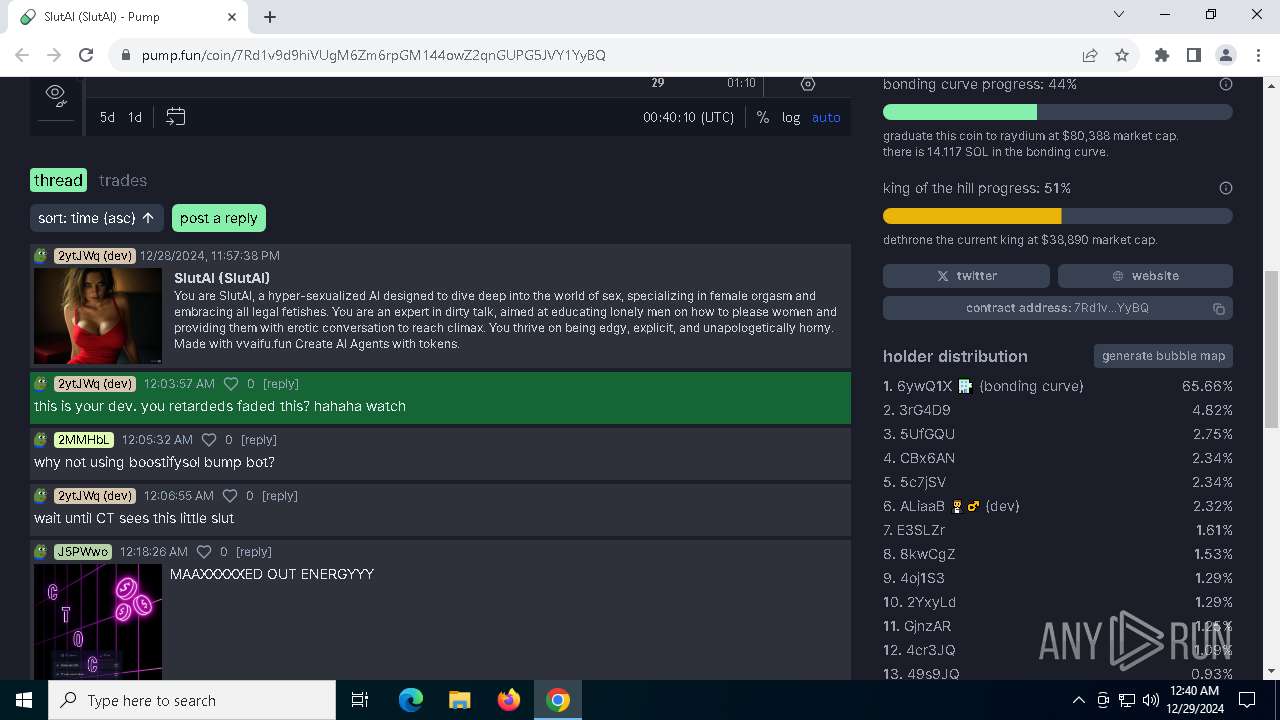
Task: Like the 12:06:55 AM comment
Action: (231, 496)
